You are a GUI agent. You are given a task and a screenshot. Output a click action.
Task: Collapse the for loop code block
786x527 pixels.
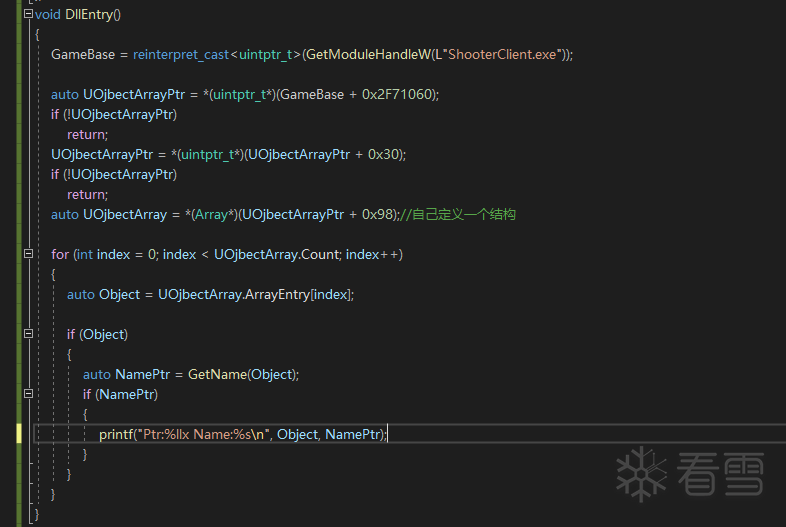[28, 254]
